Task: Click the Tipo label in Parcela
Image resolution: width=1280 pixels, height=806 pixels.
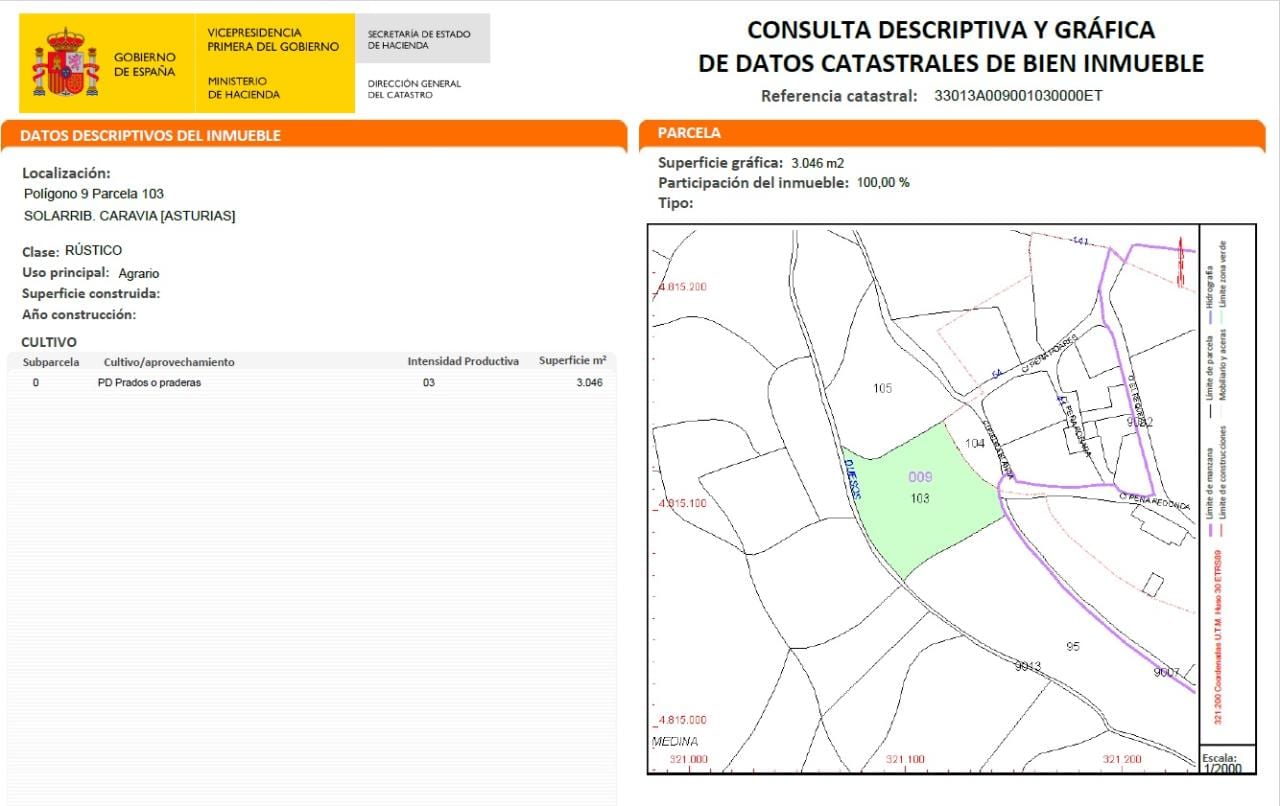Action: 675,203
